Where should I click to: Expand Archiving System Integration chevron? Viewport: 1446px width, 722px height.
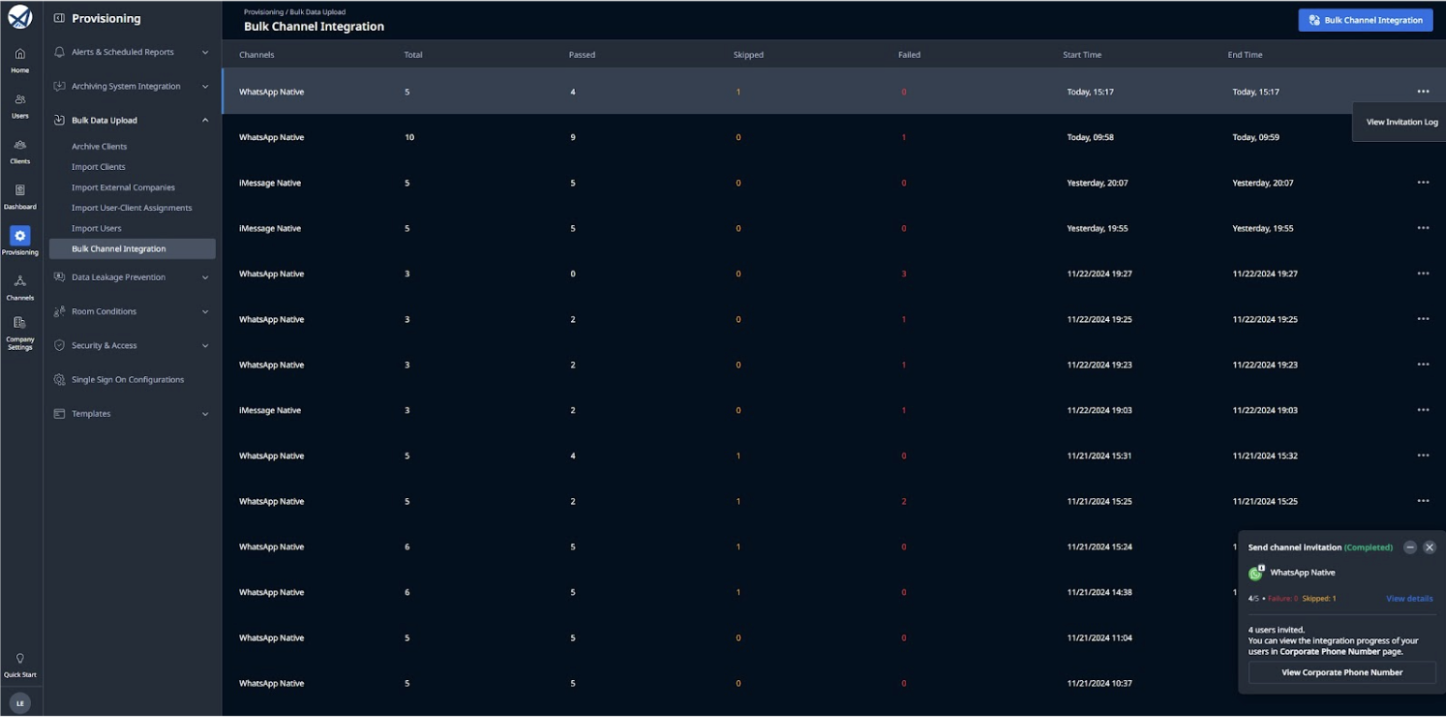click(205, 86)
